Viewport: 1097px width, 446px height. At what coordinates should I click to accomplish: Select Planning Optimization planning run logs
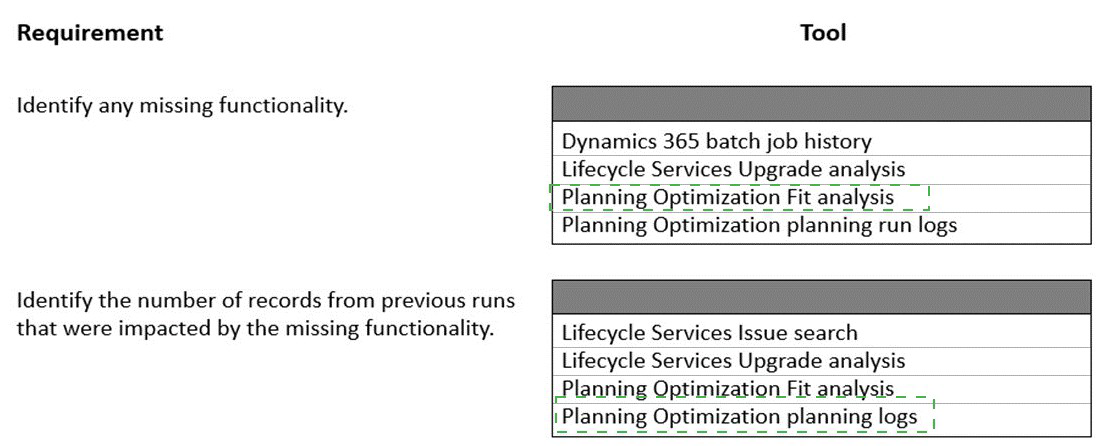759,225
